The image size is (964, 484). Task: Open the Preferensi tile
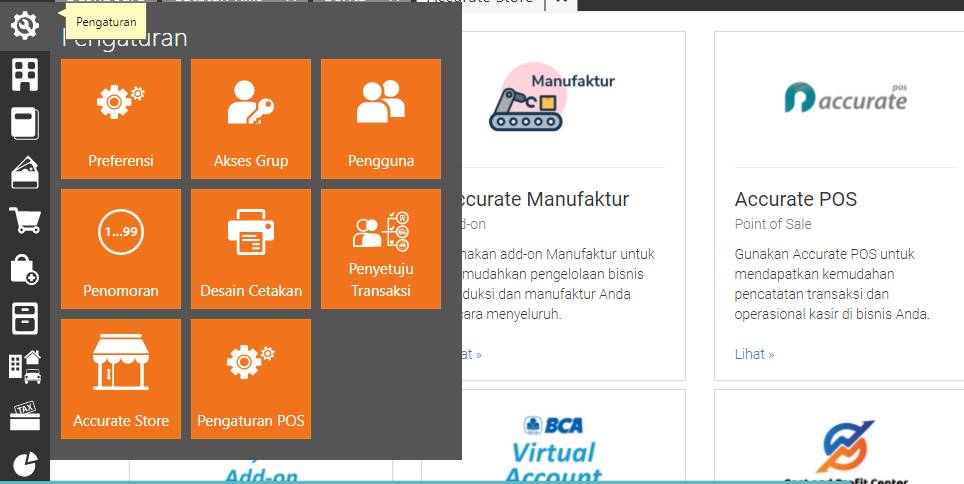121,119
